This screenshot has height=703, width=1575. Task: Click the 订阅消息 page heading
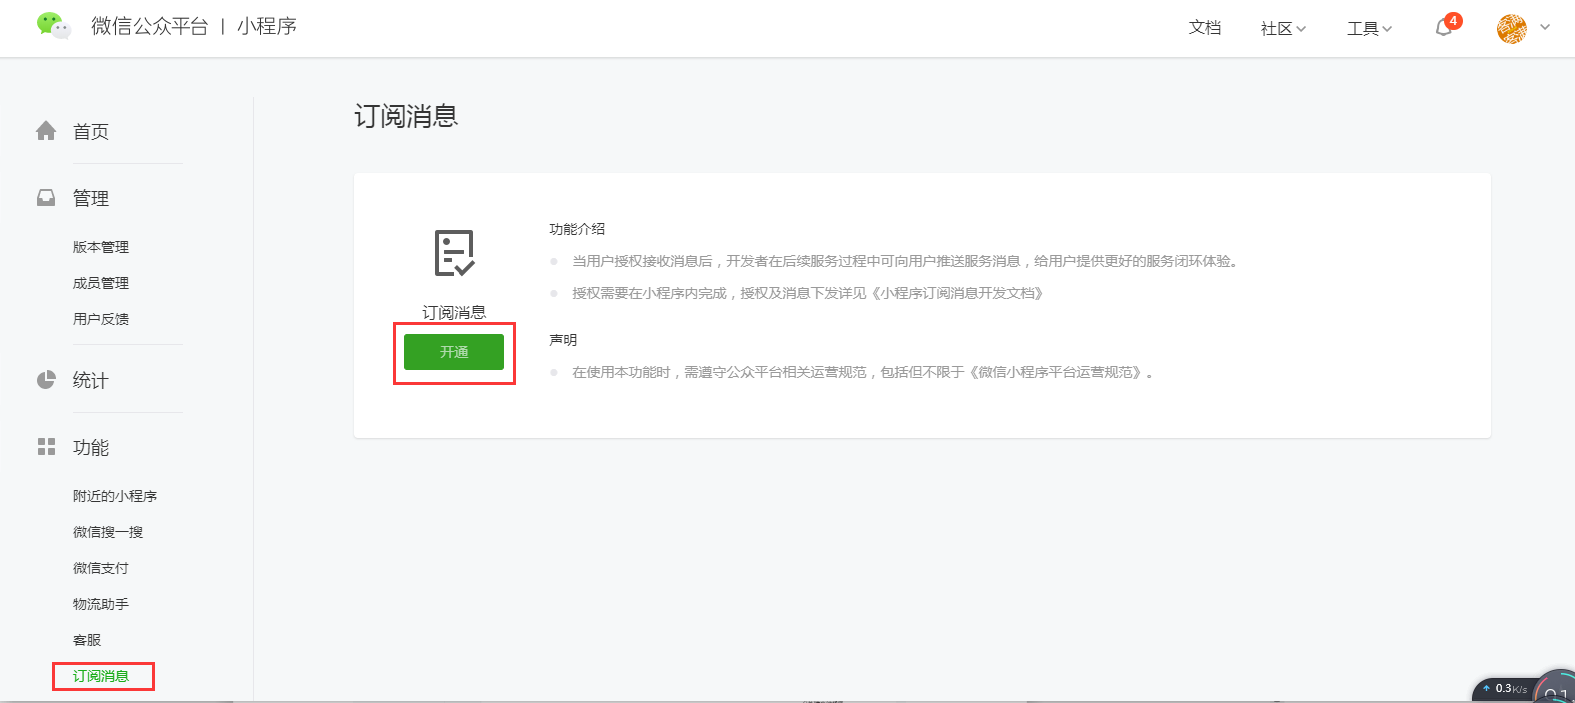click(x=406, y=116)
